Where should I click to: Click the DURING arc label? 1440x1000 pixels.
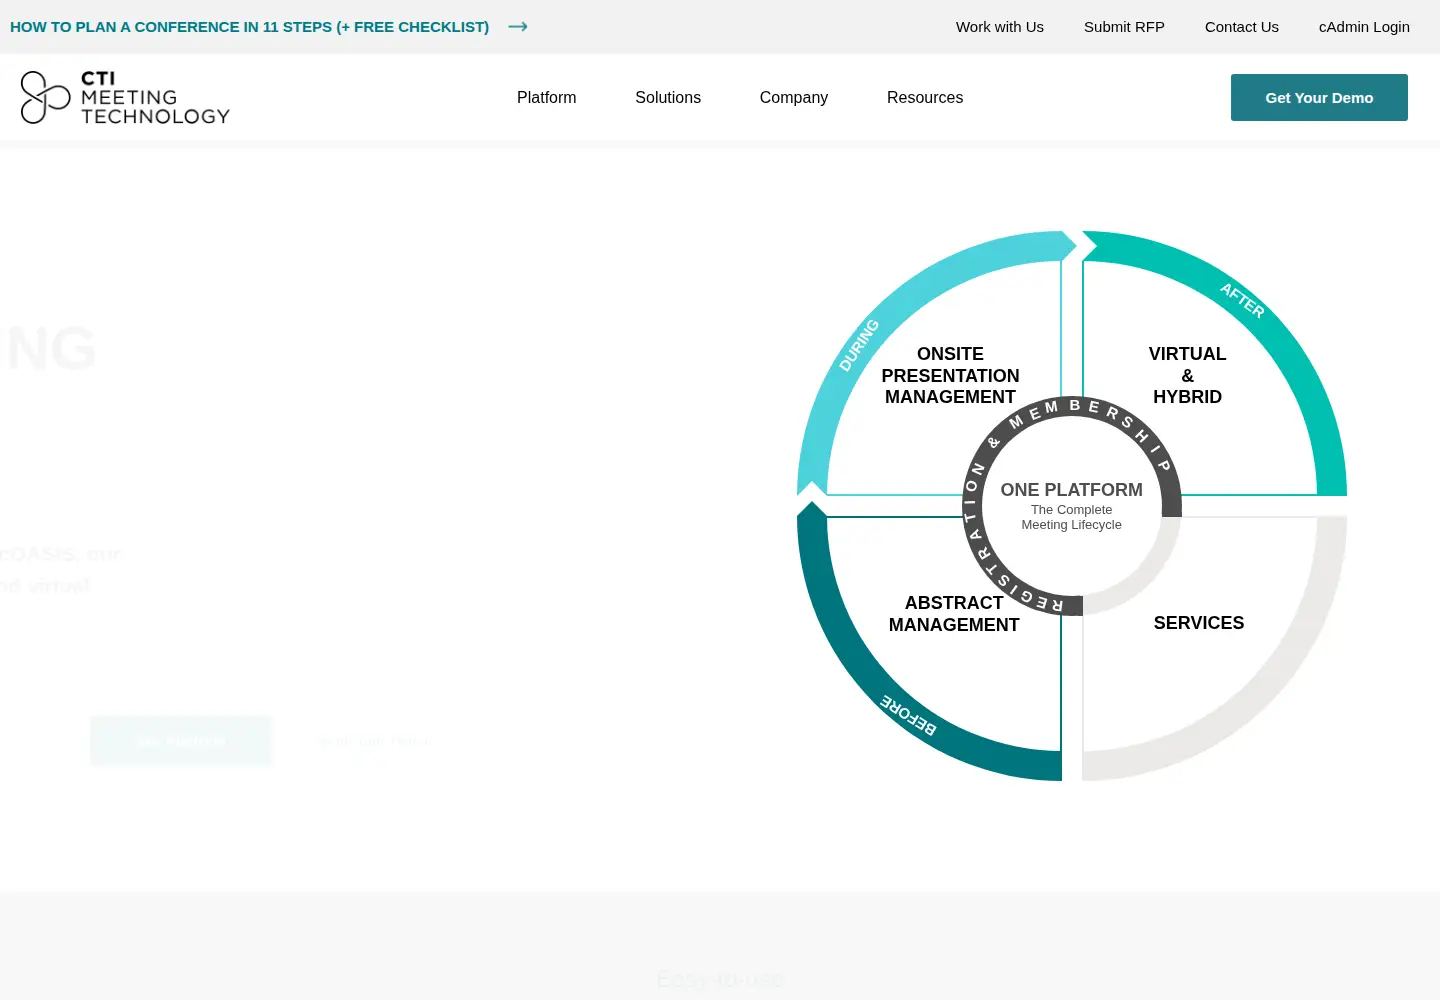tap(858, 345)
